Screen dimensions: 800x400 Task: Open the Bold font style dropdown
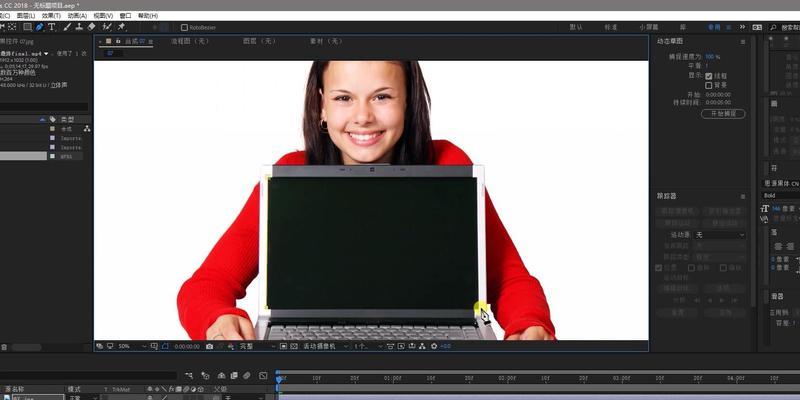tap(781, 195)
